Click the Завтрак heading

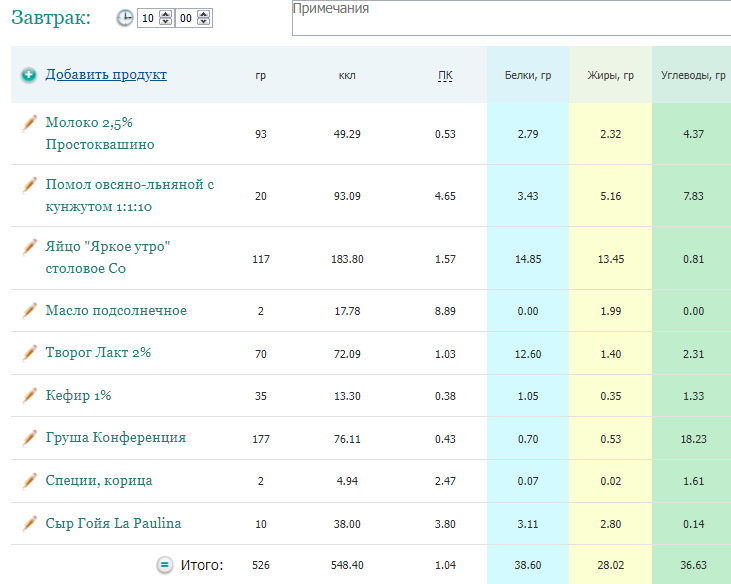click(x=51, y=18)
